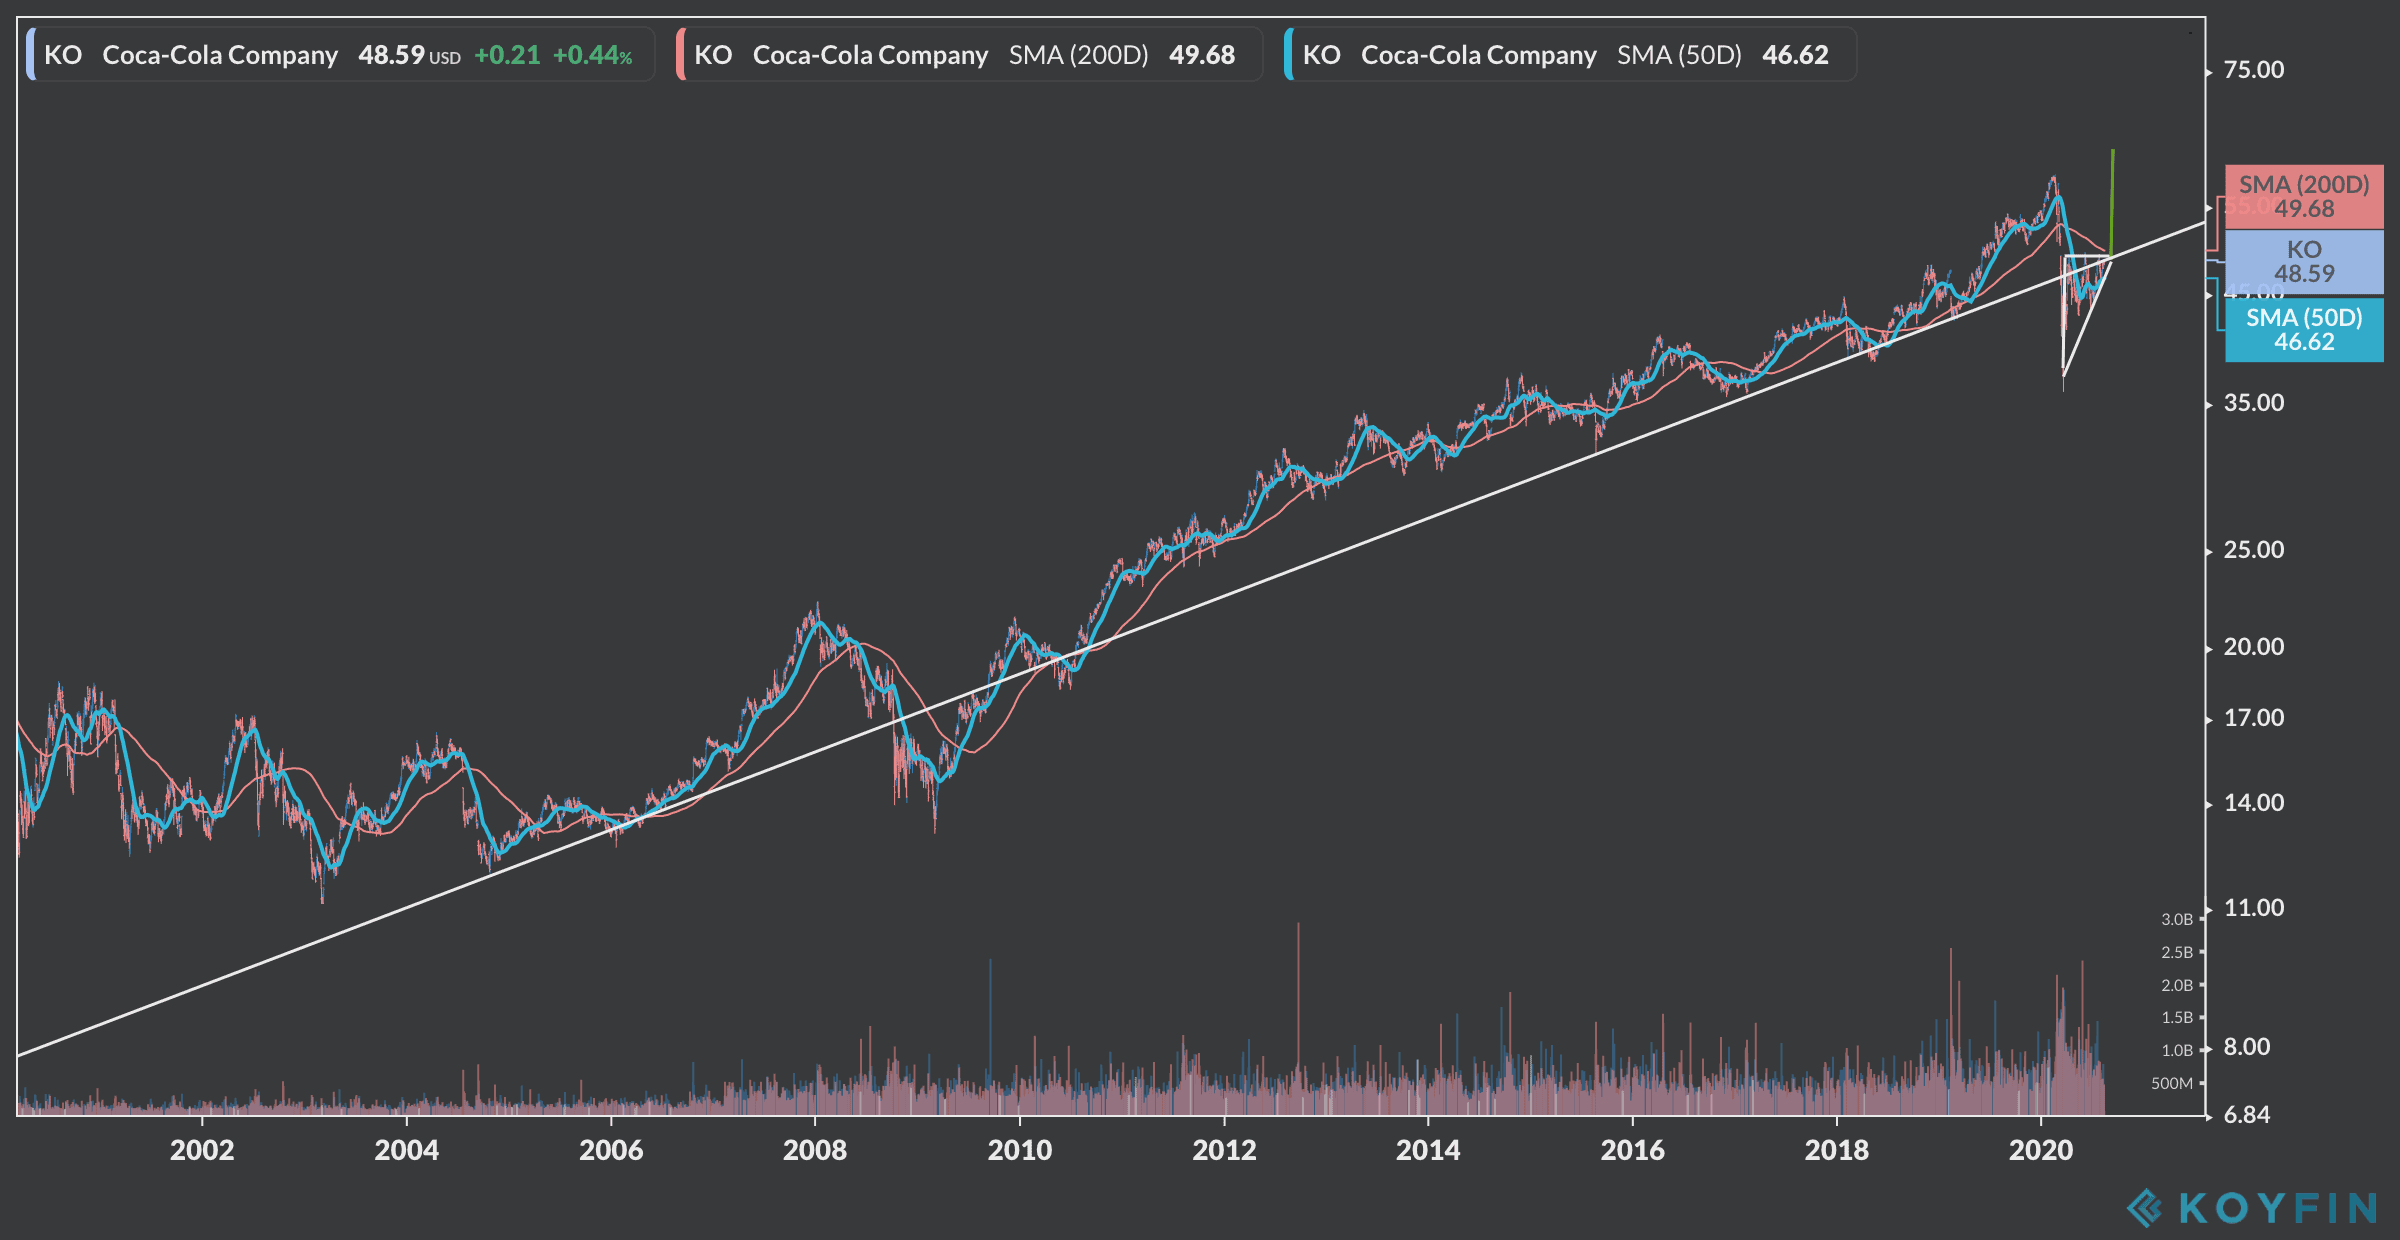Screen dimensions: 2400x1240
Task: Click the 2012 label on time axis
Action: coord(1224,1150)
